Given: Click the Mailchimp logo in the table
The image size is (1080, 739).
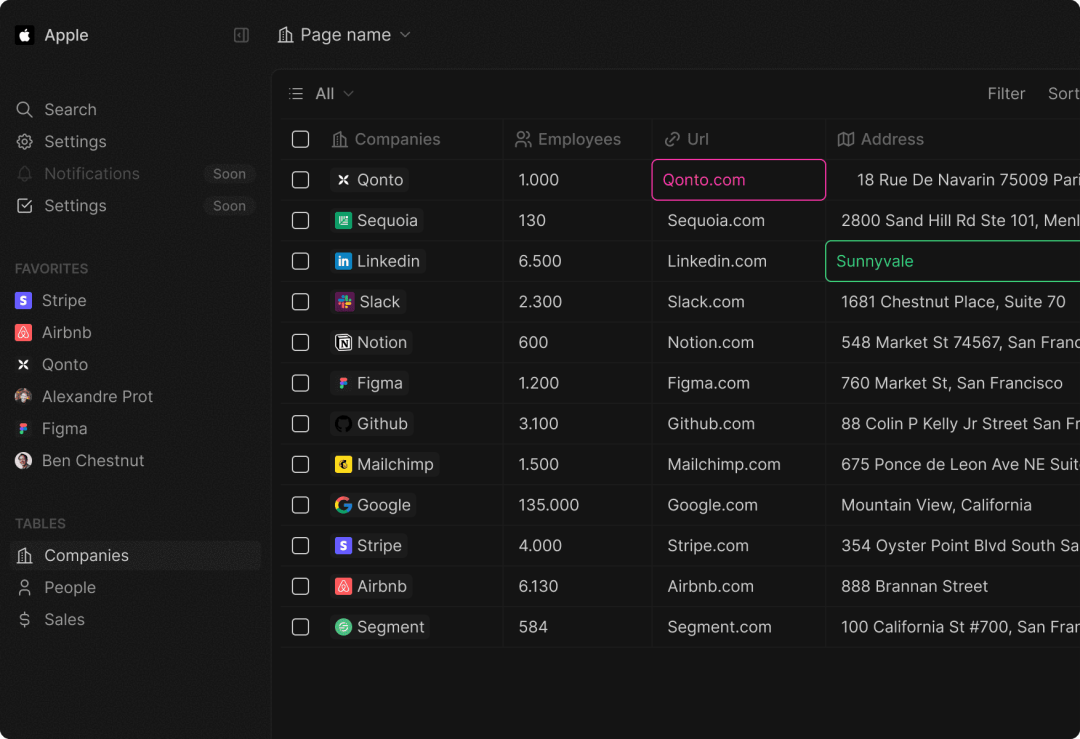Looking at the screenshot, I should tap(343, 464).
